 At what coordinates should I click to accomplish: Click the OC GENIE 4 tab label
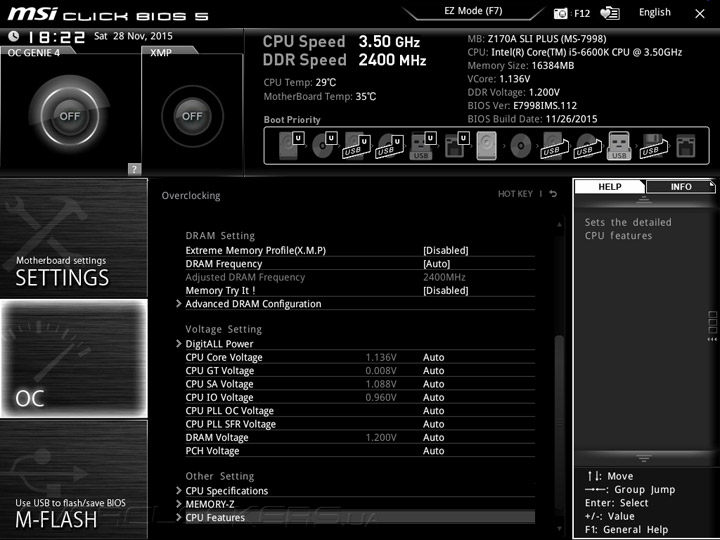pyautogui.click(x=34, y=52)
